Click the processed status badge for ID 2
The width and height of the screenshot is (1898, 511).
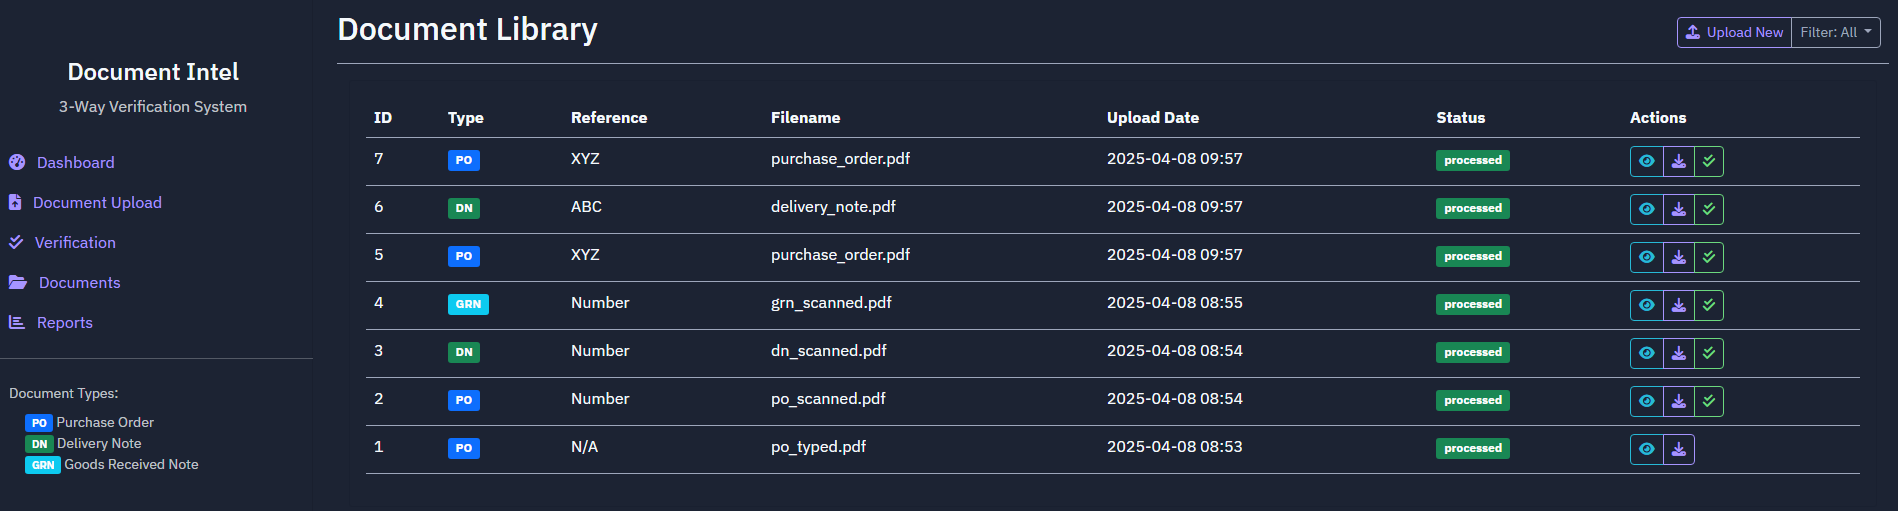(x=1472, y=400)
